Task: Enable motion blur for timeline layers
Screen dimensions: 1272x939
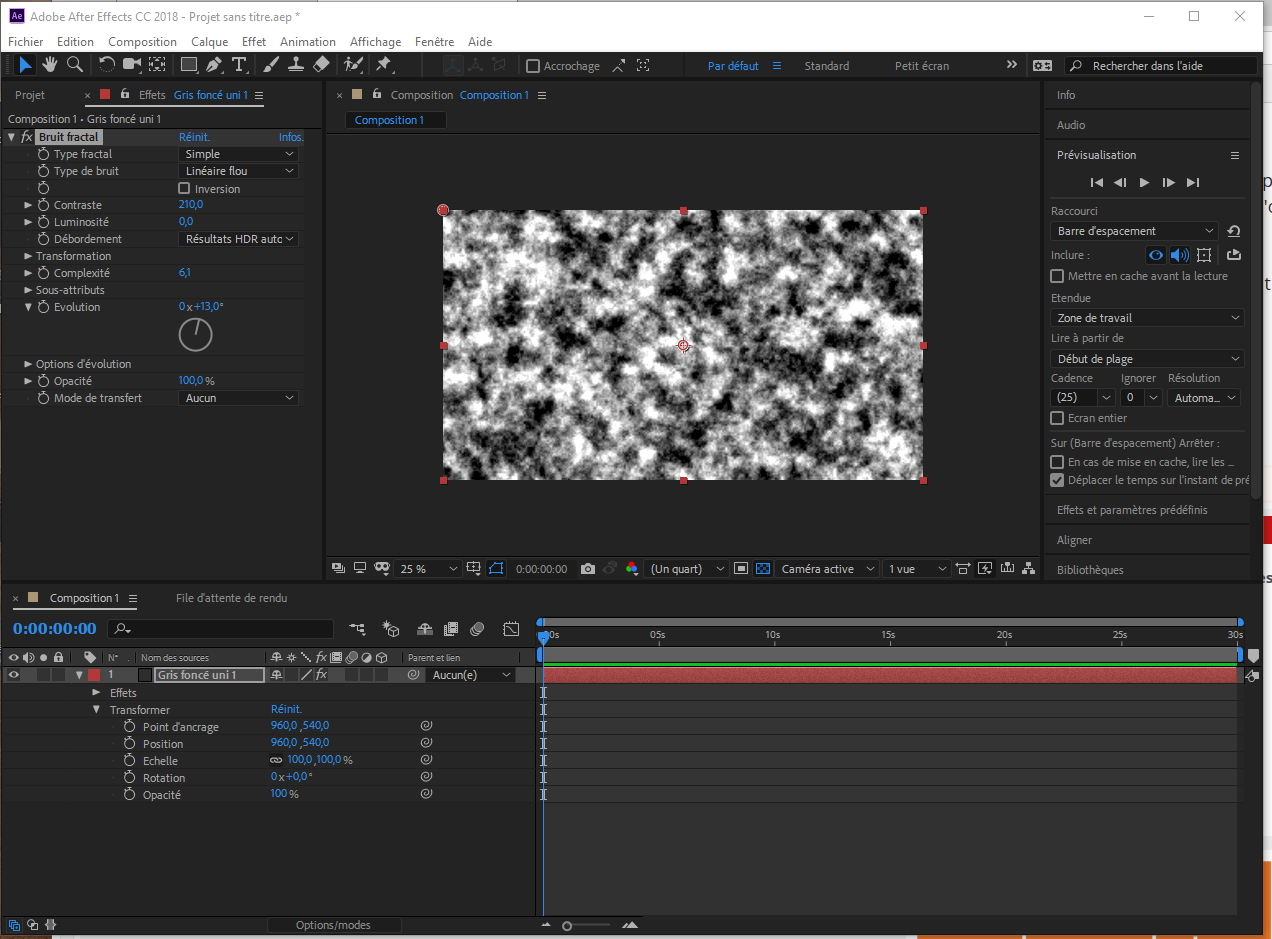Action: click(478, 629)
